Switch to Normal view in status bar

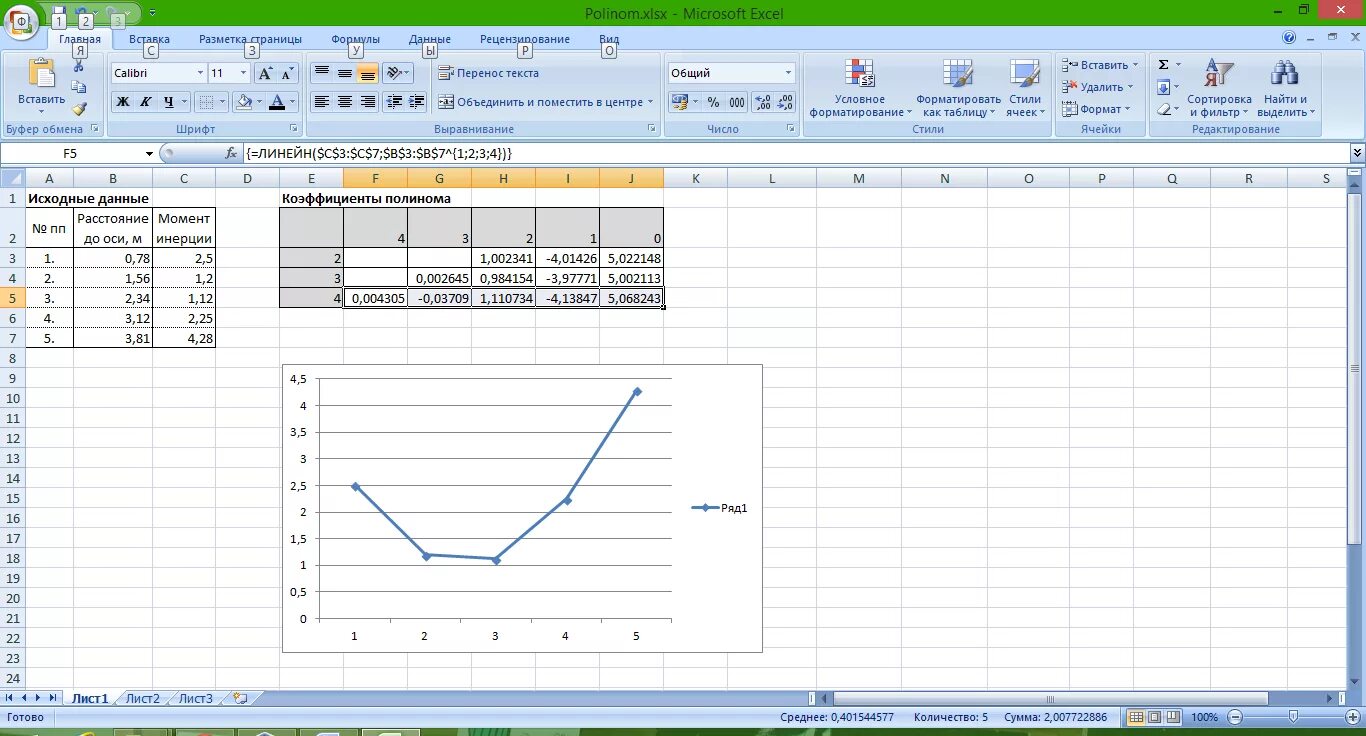1136,717
